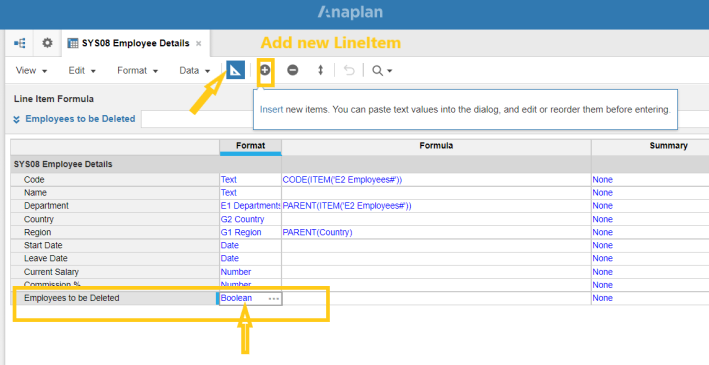Select the Start Date line item row

pos(115,246)
